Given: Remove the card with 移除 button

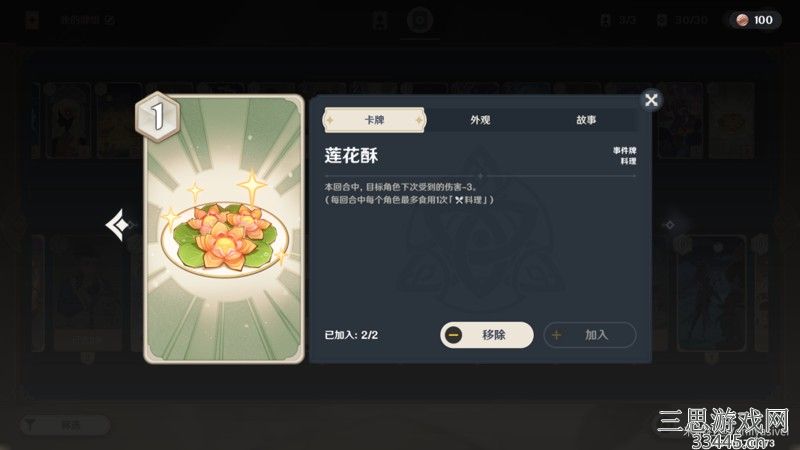Looking at the screenshot, I should pos(487,335).
